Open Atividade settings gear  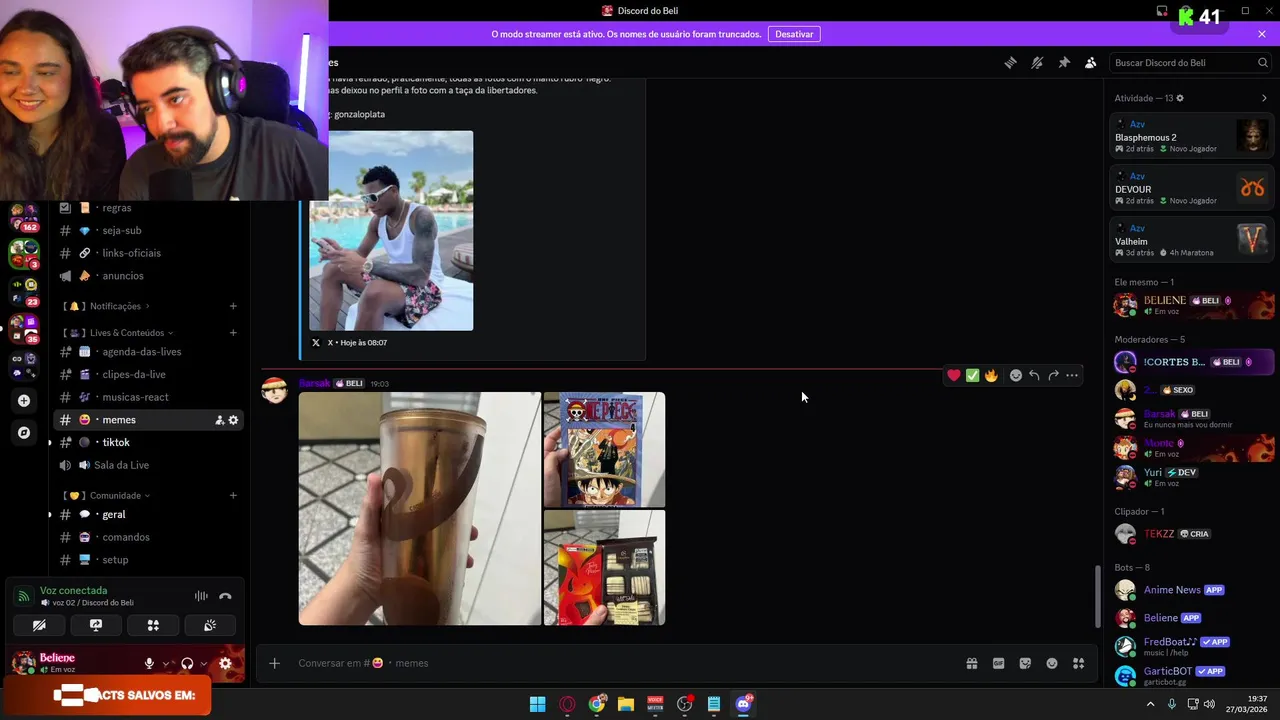[x=1180, y=98]
